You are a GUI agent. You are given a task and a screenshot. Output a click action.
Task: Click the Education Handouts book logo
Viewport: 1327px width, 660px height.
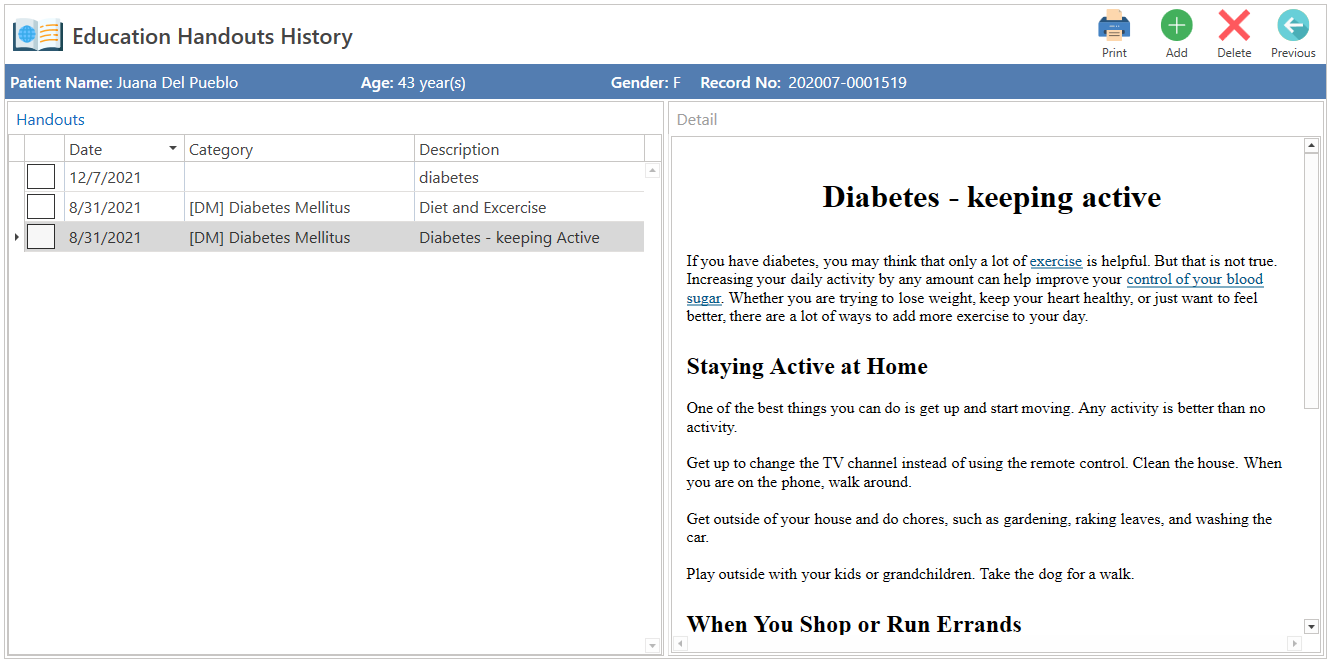point(38,36)
